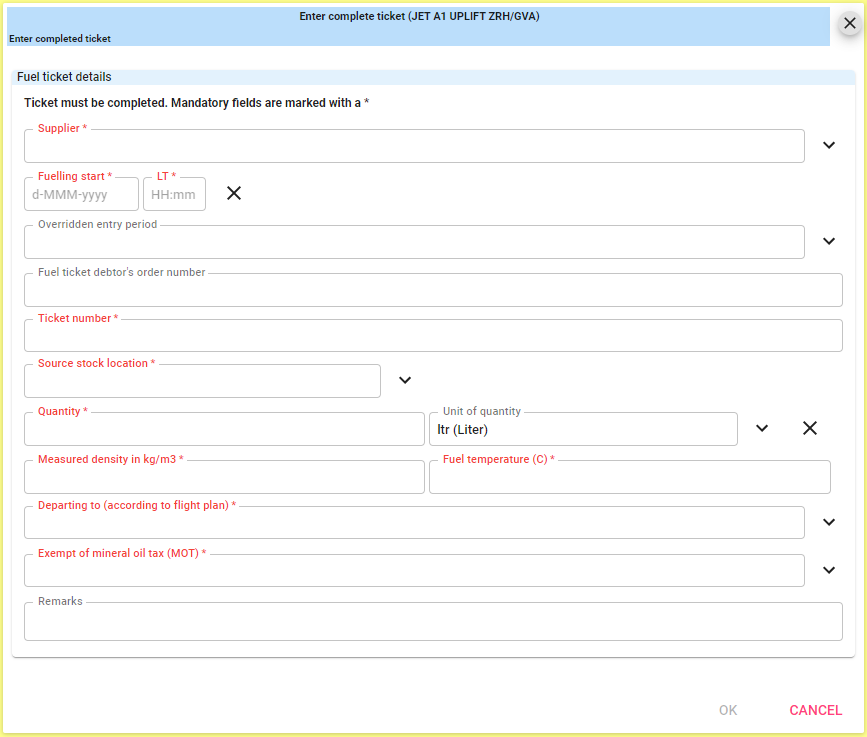
Task: Click the 'Ticket must be completed' notice text
Action: coord(196,103)
